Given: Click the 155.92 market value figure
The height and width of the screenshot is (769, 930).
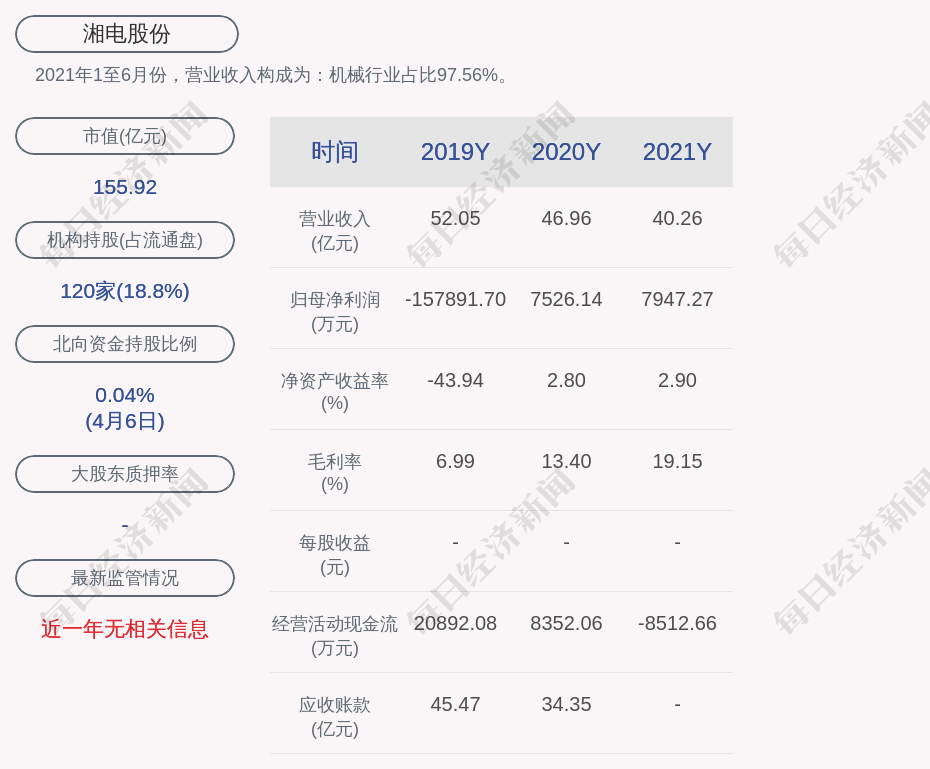Looking at the screenshot, I should tap(125, 187).
